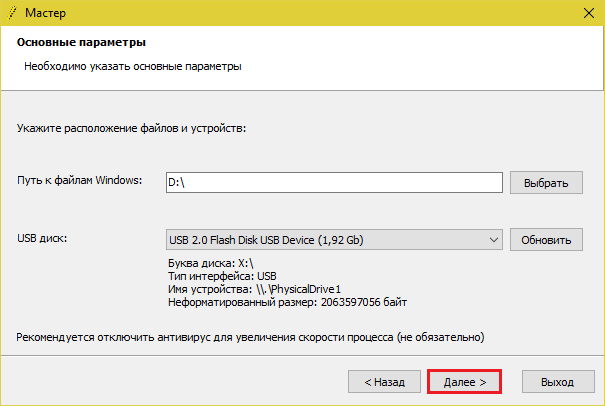
Task: Proceed with the Далее button
Action: click(x=464, y=382)
